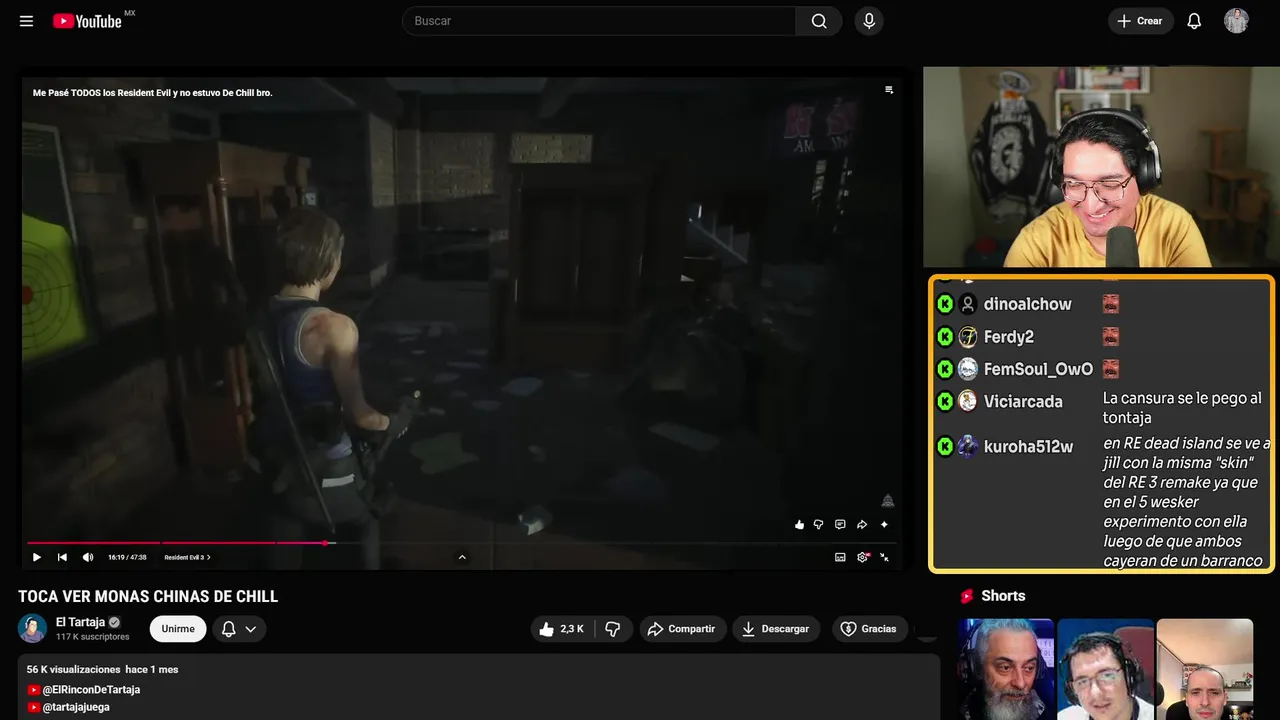
Task: Open the player settings gear
Action: click(863, 557)
